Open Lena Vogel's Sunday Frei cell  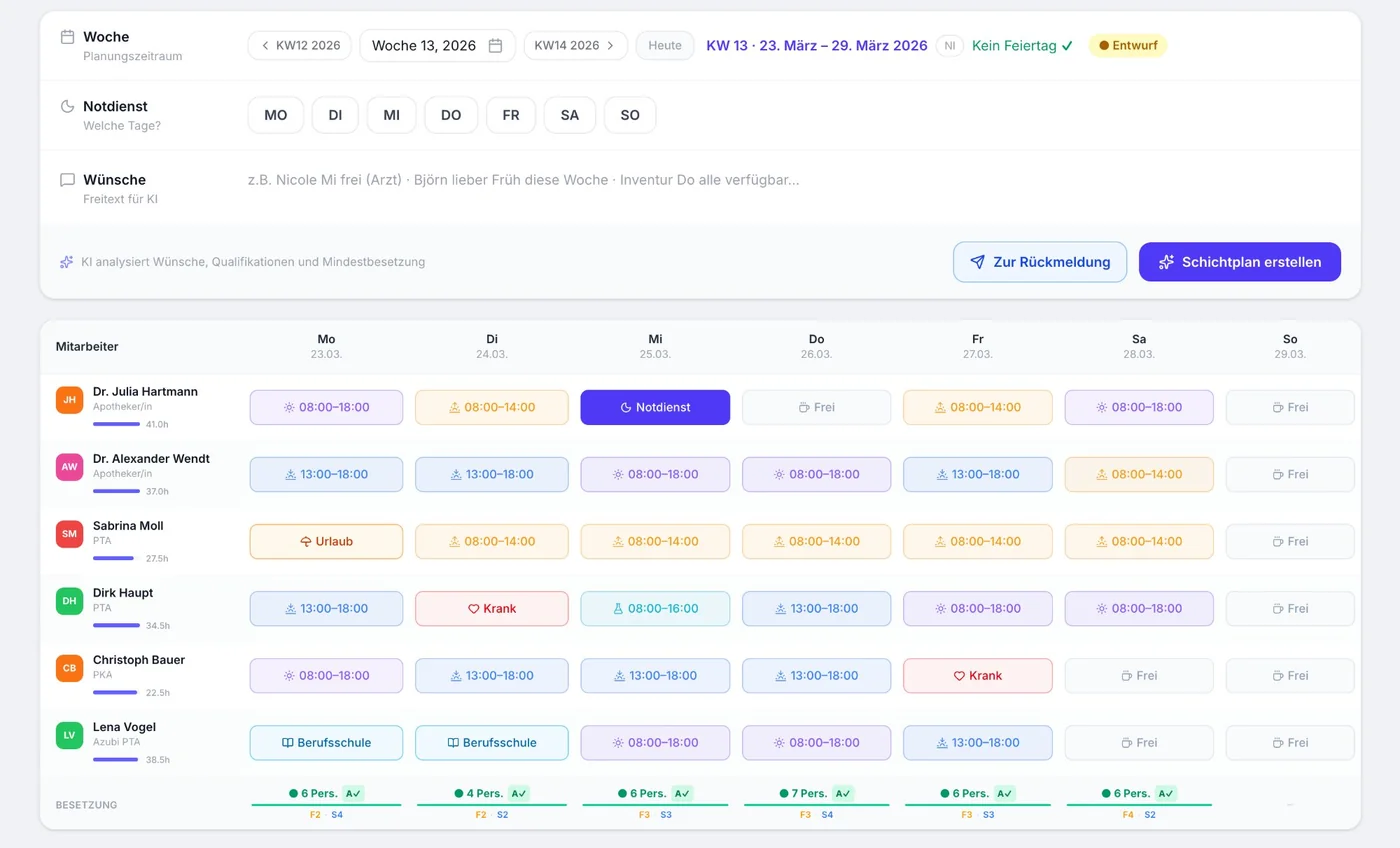click(1290, 742)
